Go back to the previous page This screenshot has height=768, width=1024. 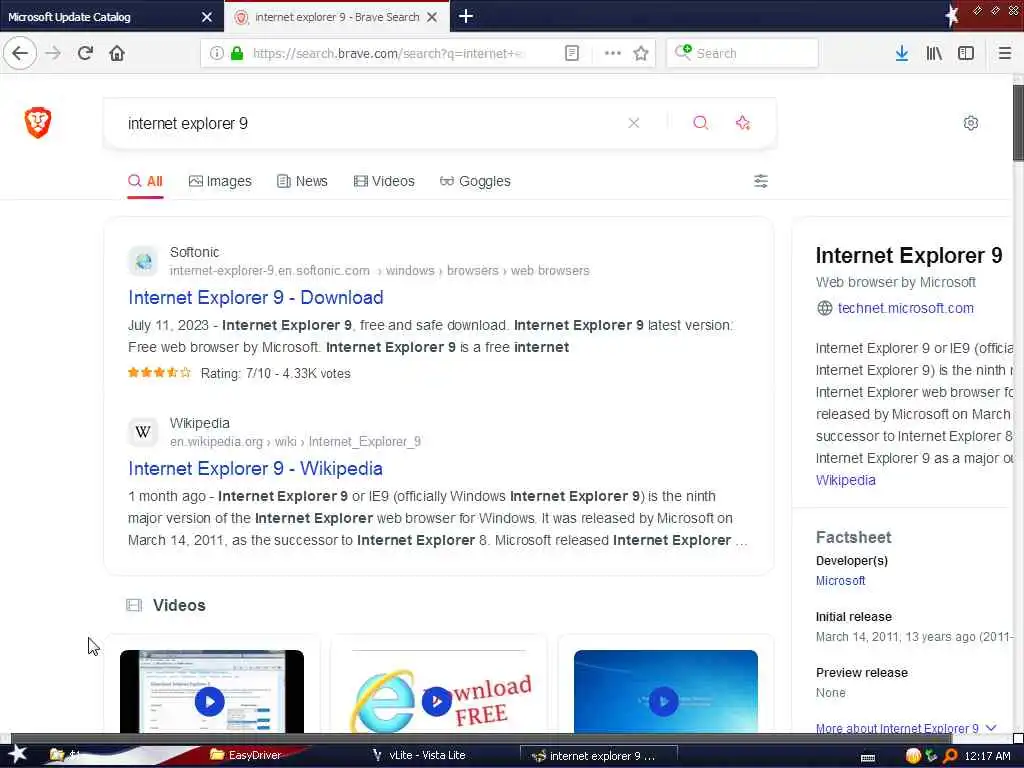coord(20,53)
